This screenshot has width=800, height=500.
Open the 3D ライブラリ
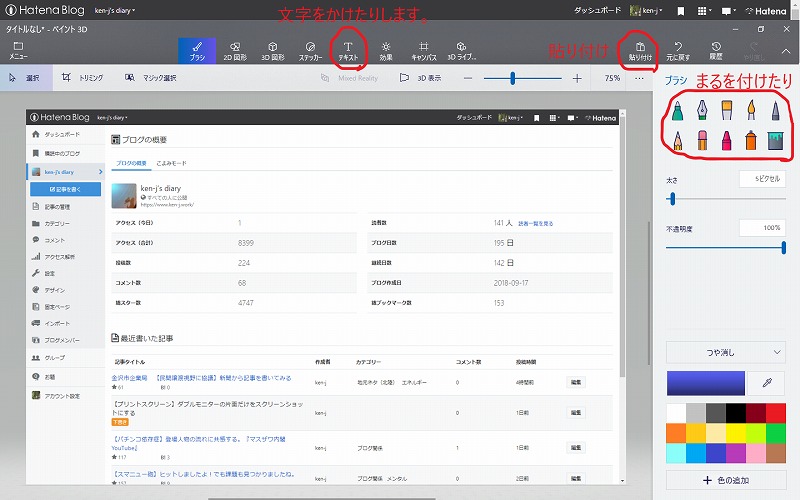pos(461,51)
